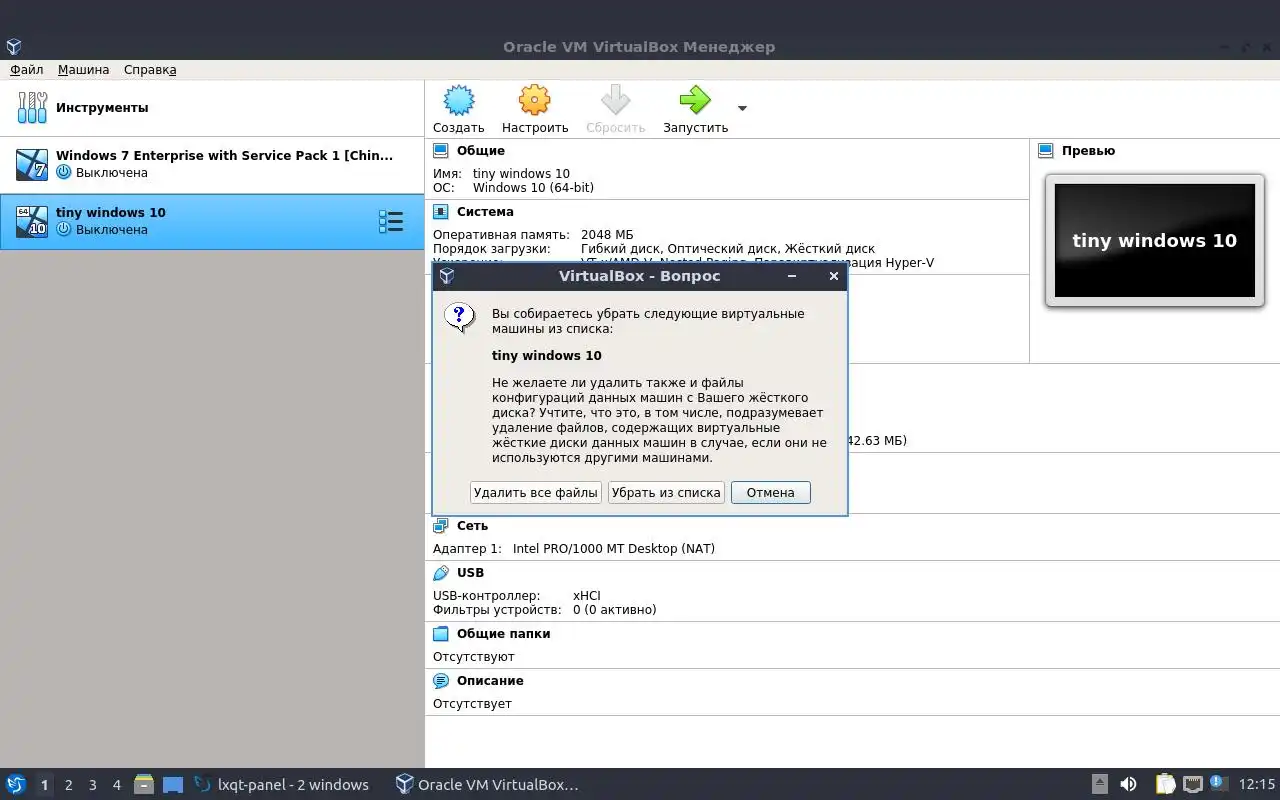Viewport: 1280px width, 800px height.
Task: Click the greyed Сбросить discard icon
Action: (615, 100)
